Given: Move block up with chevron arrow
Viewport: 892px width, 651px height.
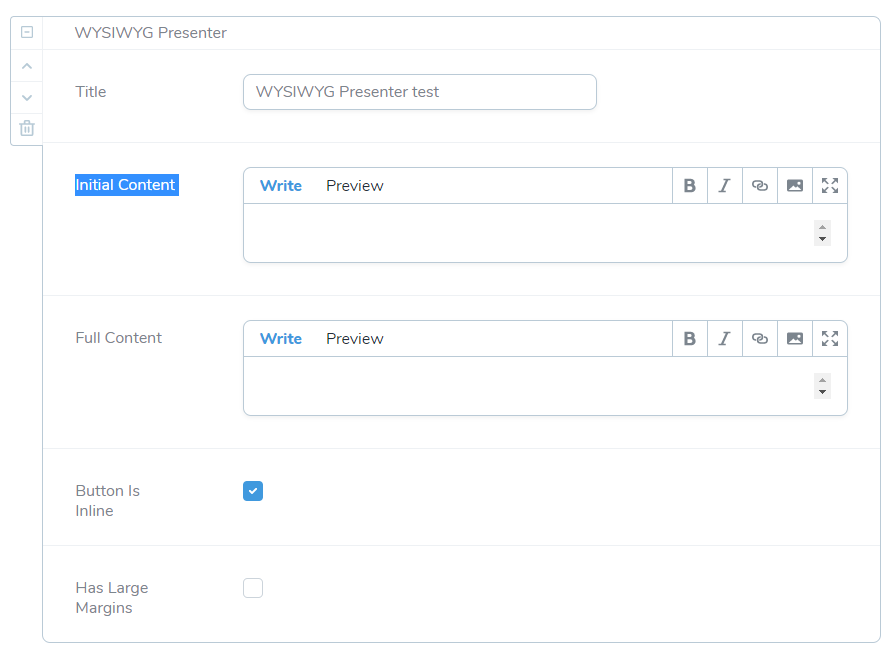Looking at the screenshot, I should (x=27, y=66).
